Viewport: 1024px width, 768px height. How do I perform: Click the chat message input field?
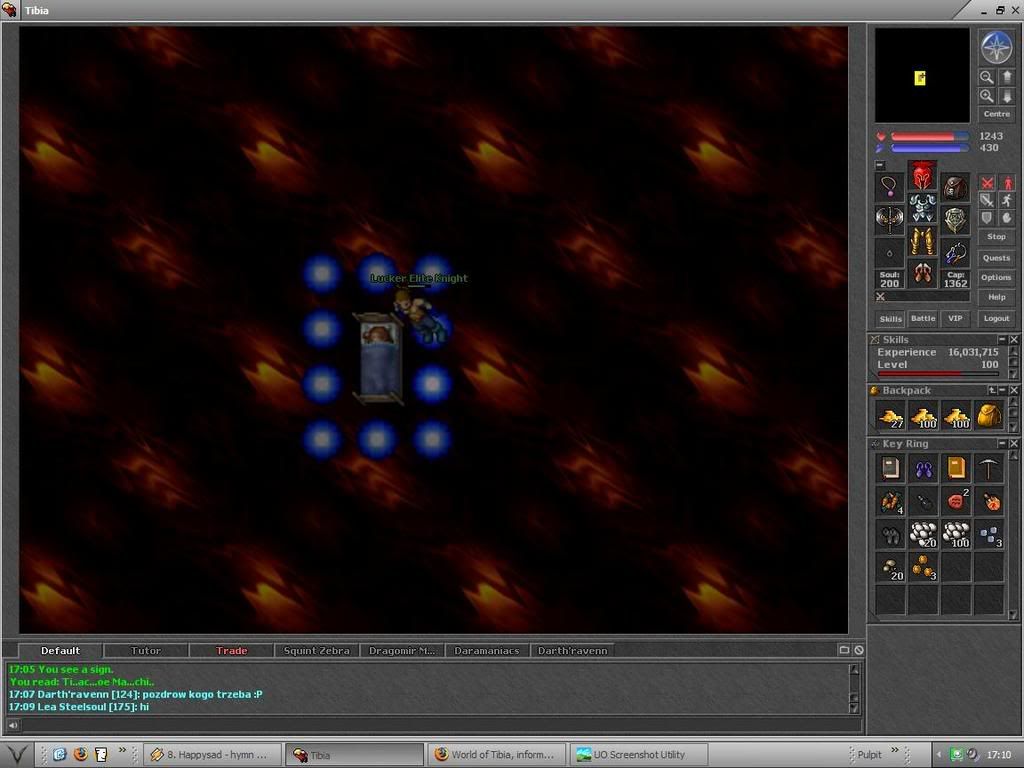point(441,724)
